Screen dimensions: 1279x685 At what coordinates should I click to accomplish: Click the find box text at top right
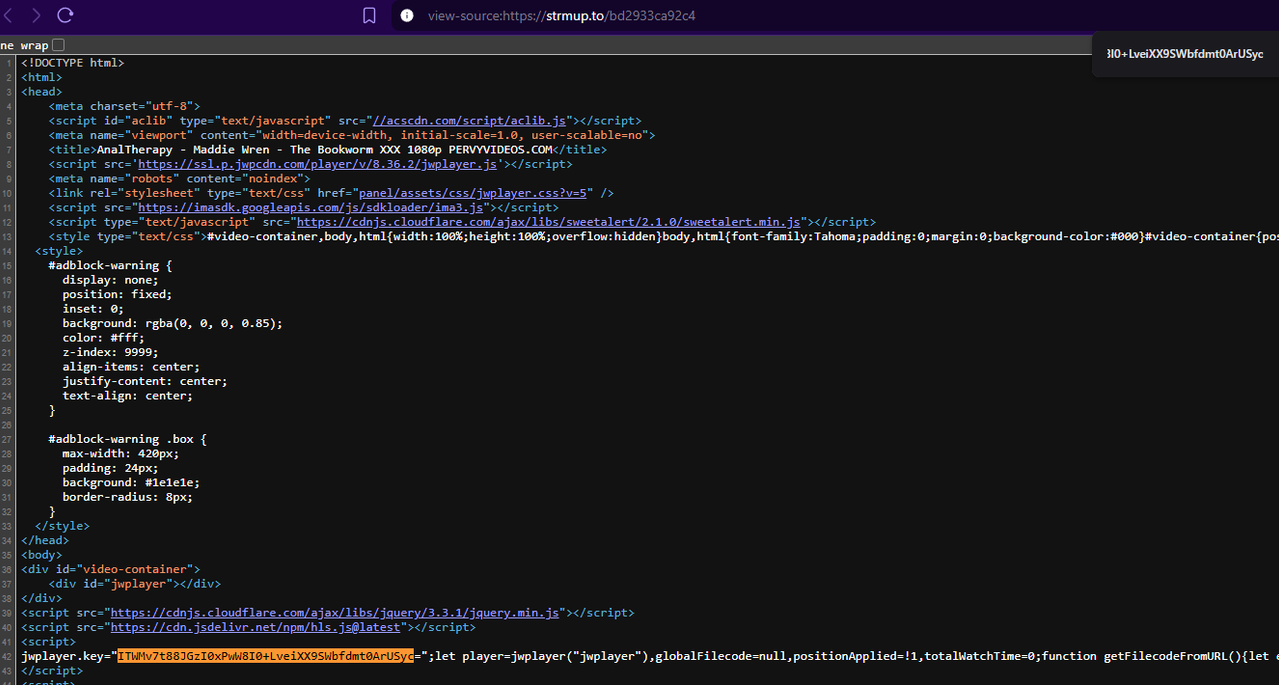1184,54
